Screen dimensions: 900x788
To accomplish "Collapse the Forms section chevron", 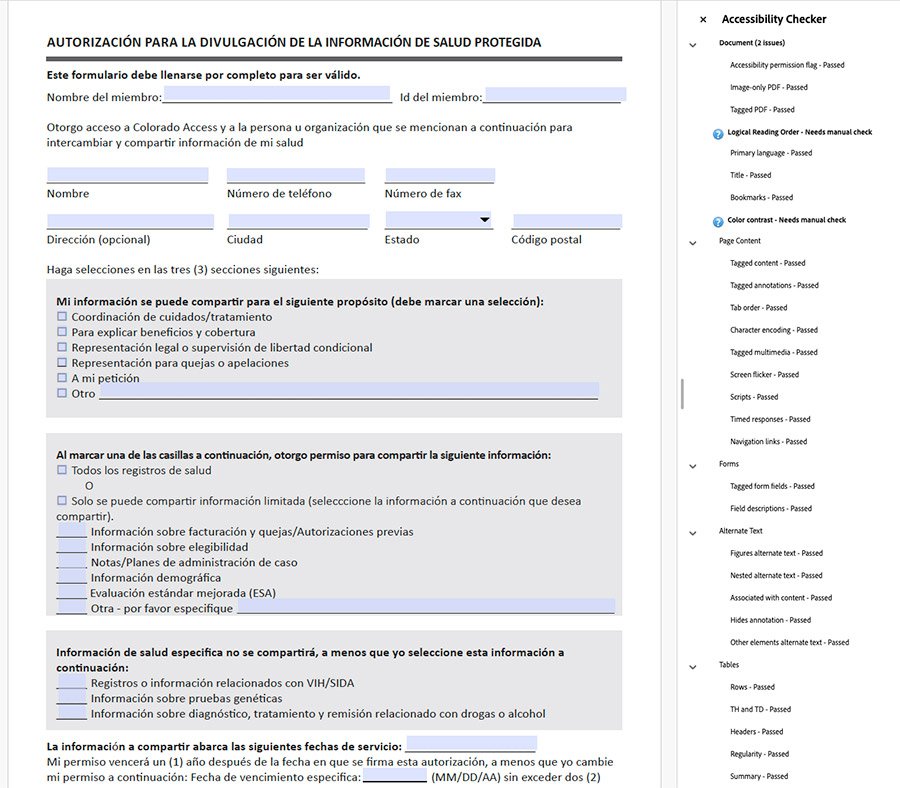I will (x=691, y=465).
